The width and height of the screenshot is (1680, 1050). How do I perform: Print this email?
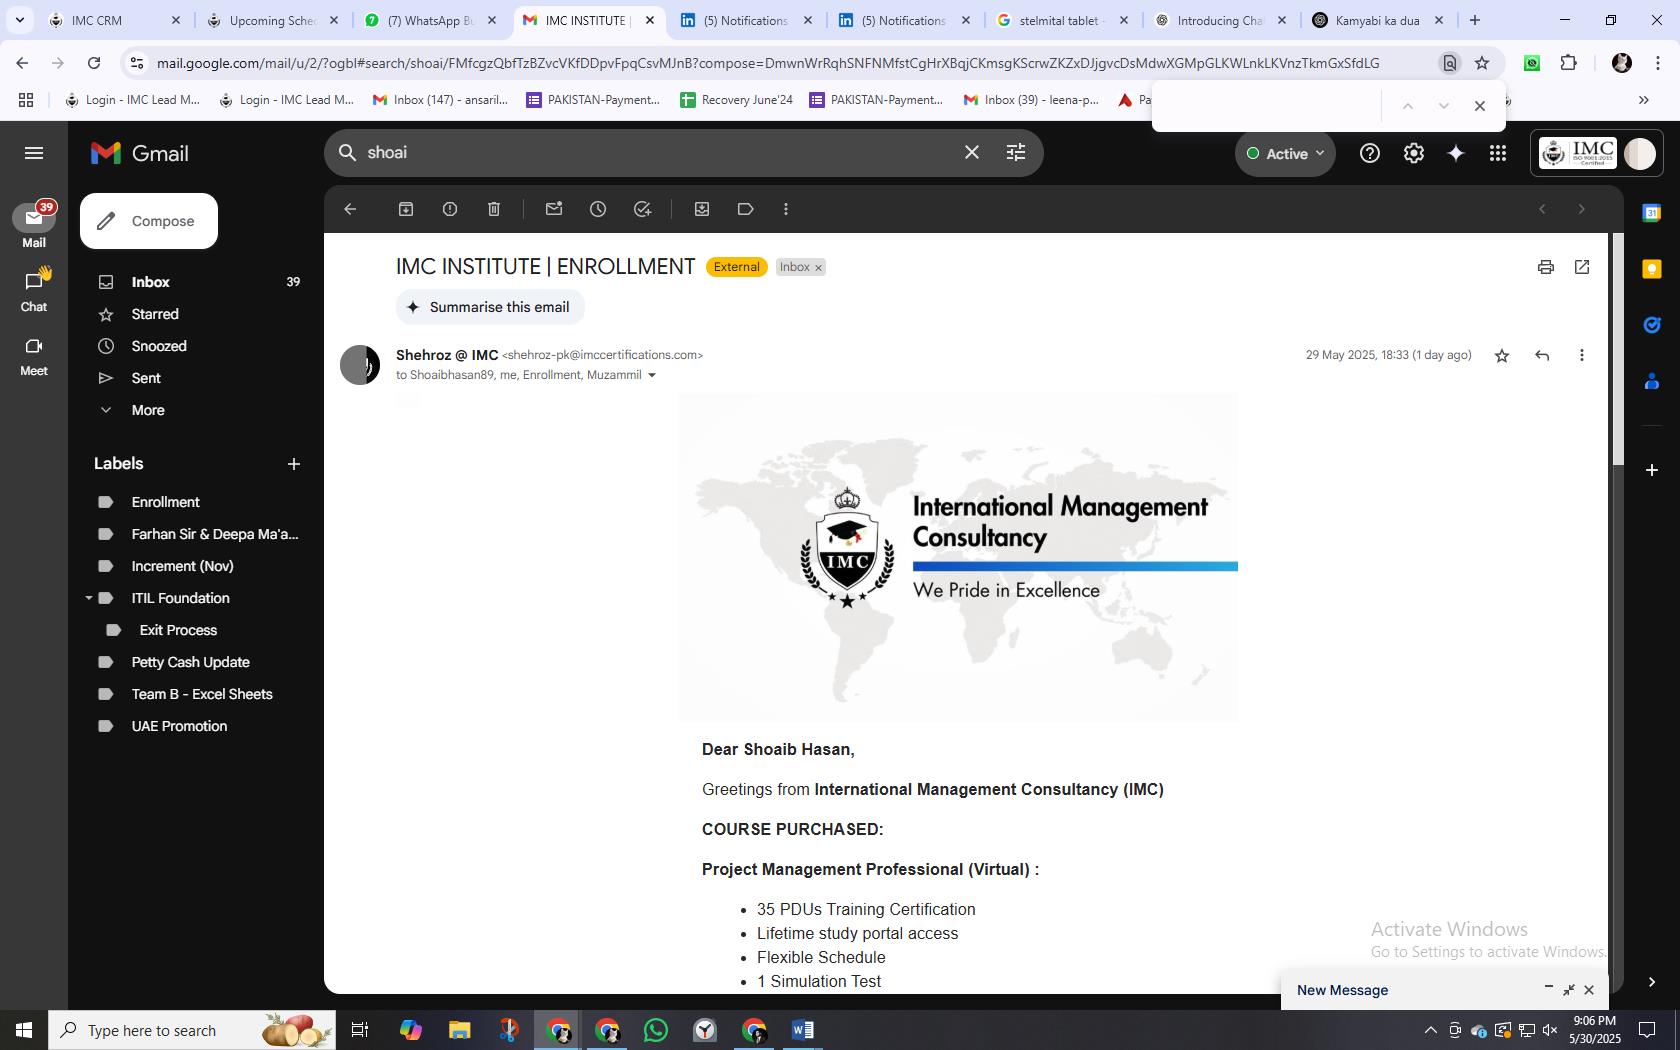[x=1546, y=267]
